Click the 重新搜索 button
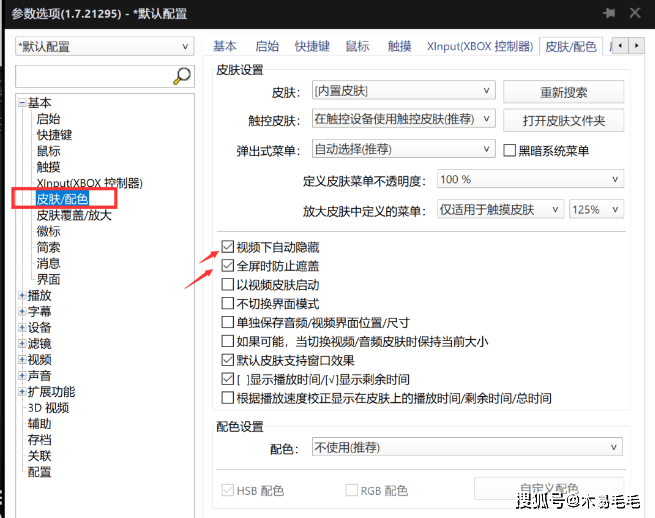The height and width of the screenshot is (518, 655). 564,92
